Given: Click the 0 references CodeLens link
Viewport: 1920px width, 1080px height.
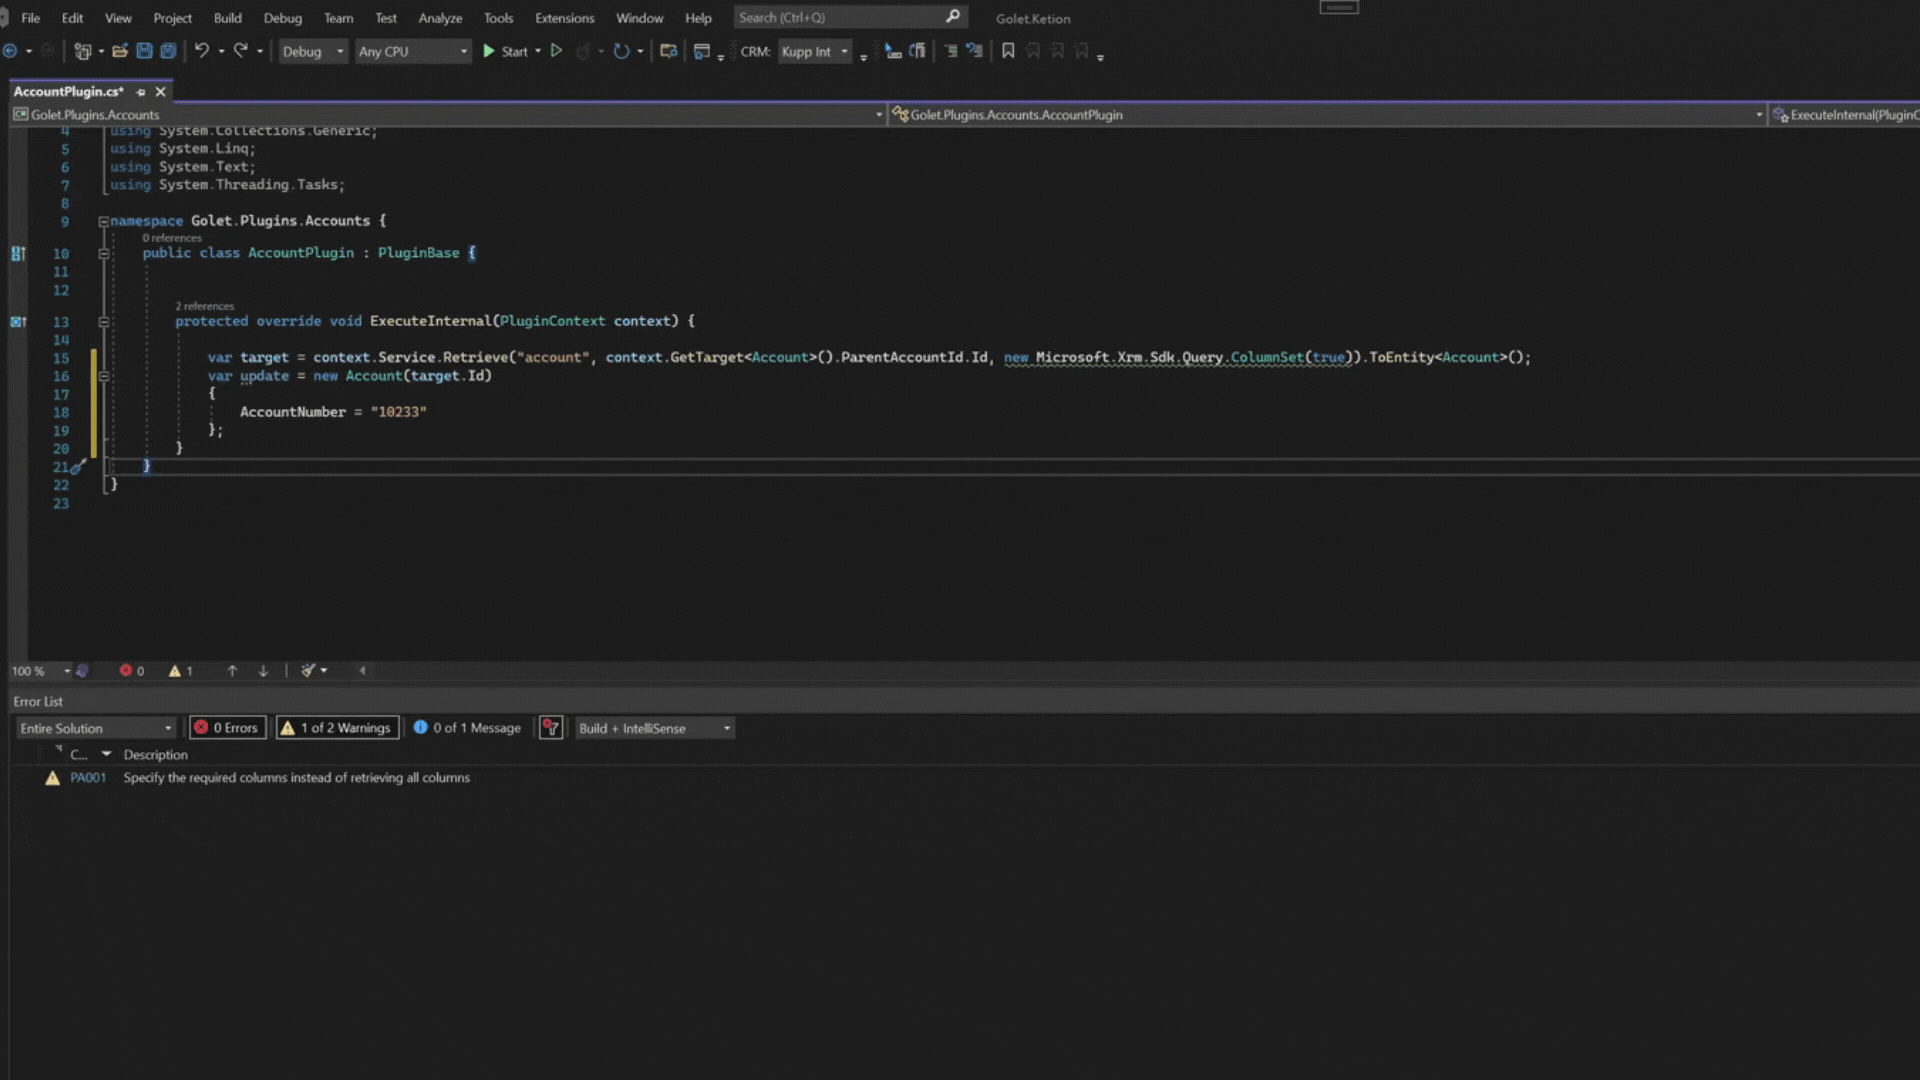Looking at the screenshot, I should click(x=171, y=238).
